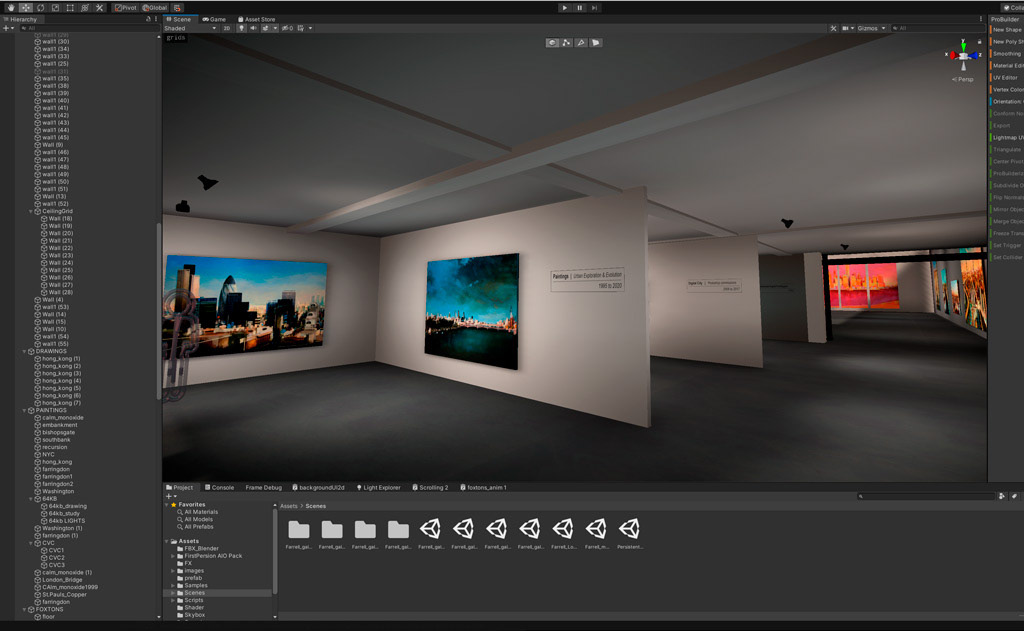Toggle Global handle rotation
This screenshot has width=1024, height=631.
155,8
